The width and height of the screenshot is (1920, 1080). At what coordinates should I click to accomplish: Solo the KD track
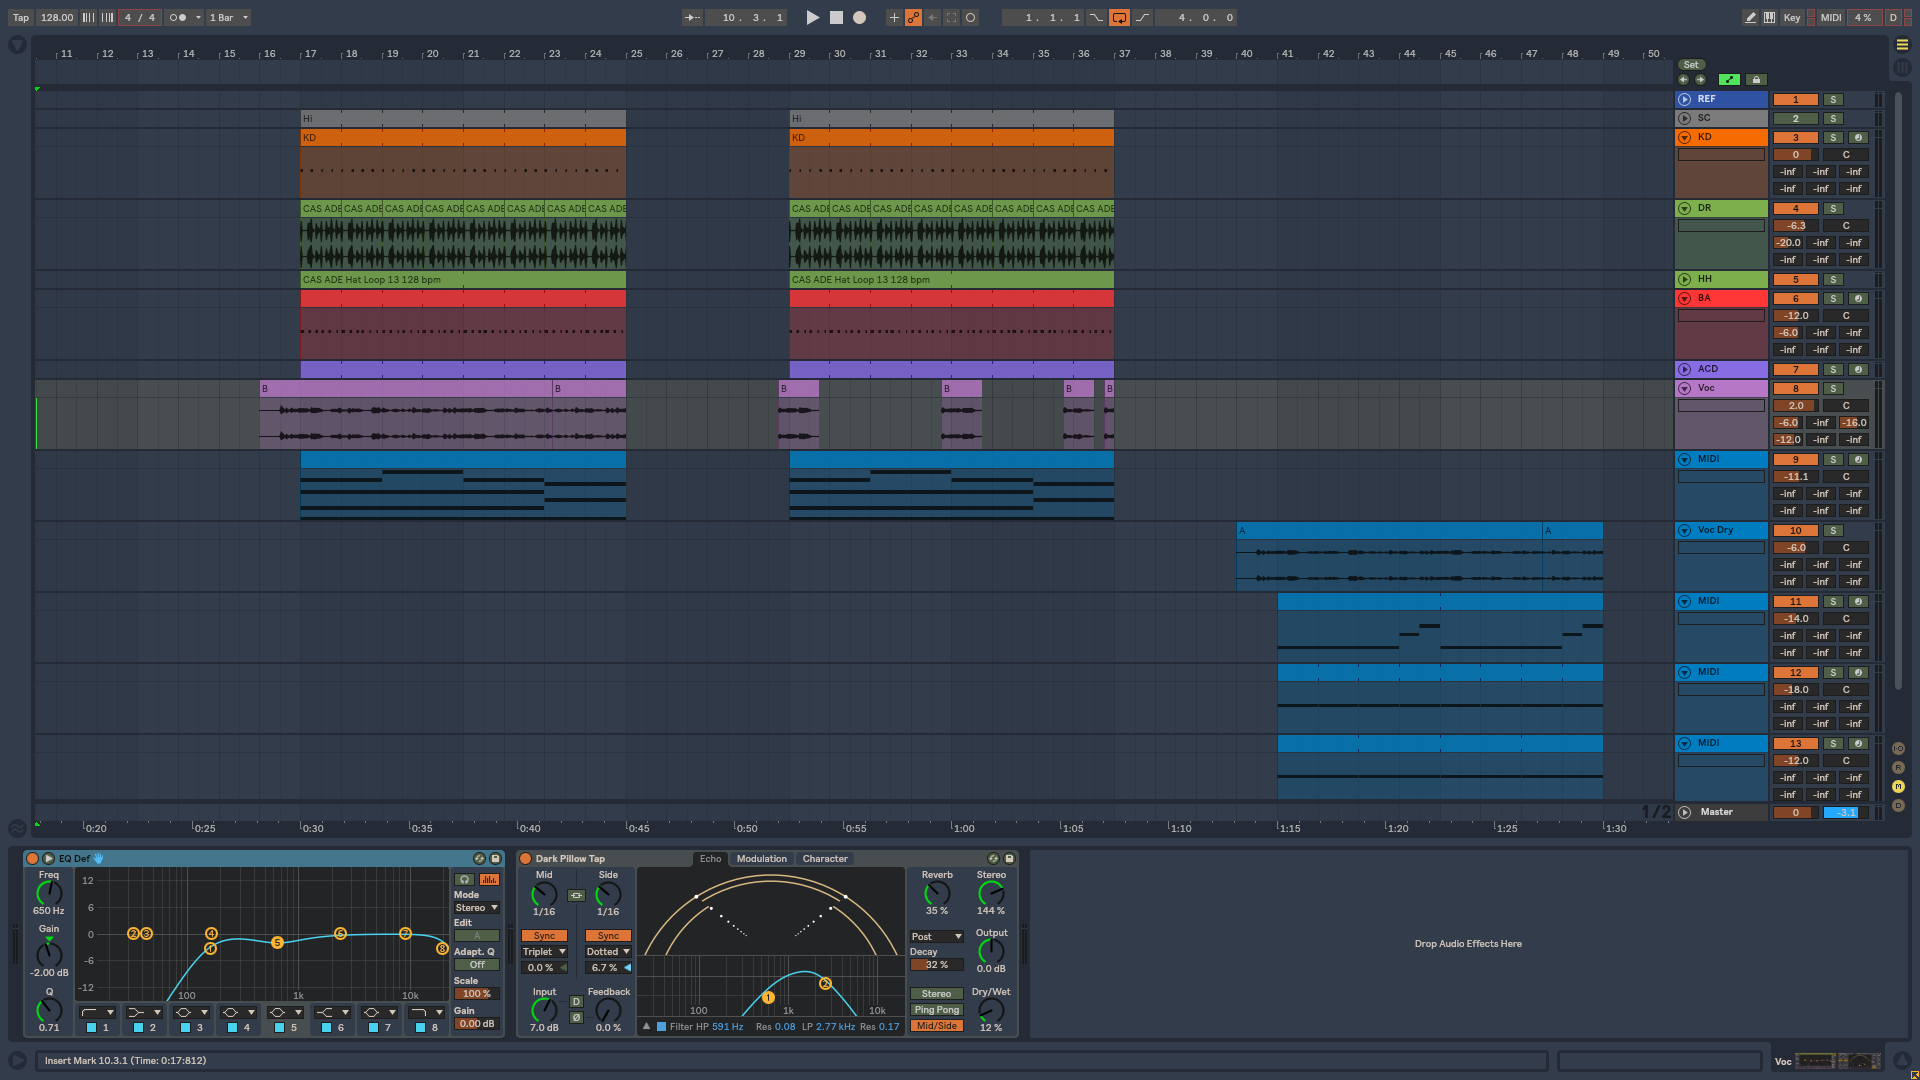pos(1833,138)
